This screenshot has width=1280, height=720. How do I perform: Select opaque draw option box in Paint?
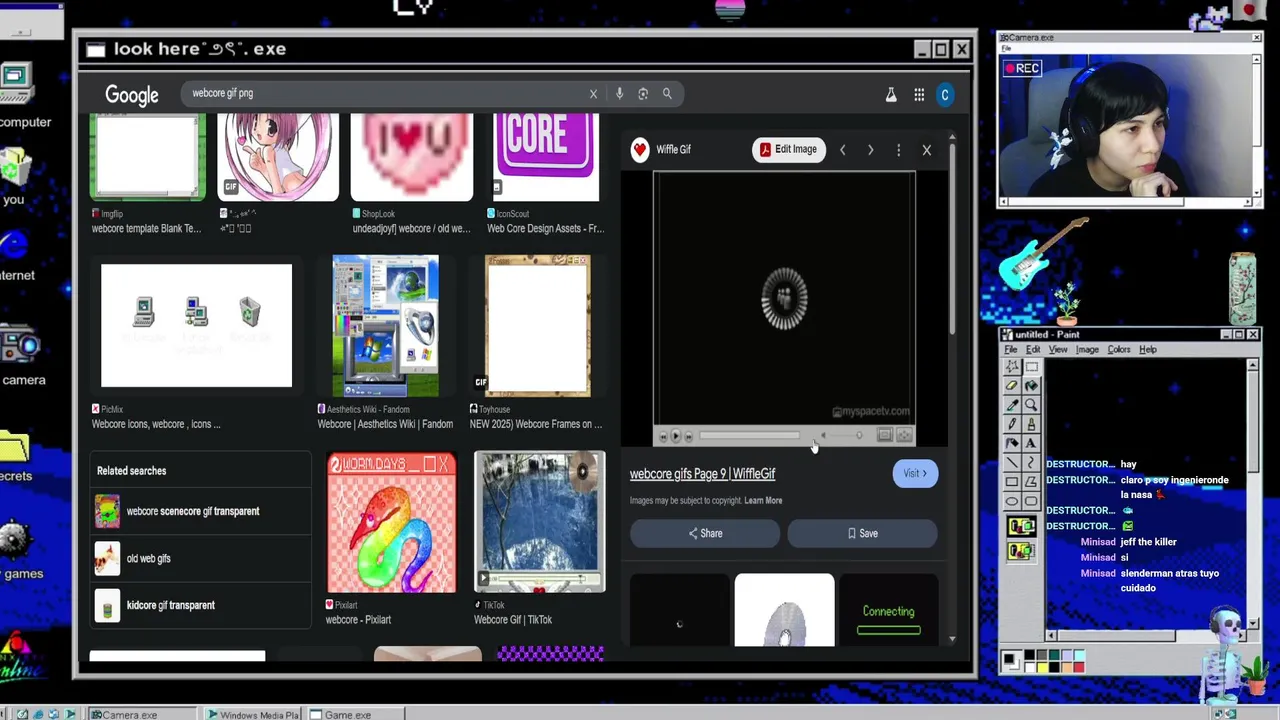[x=1021, y=527]
